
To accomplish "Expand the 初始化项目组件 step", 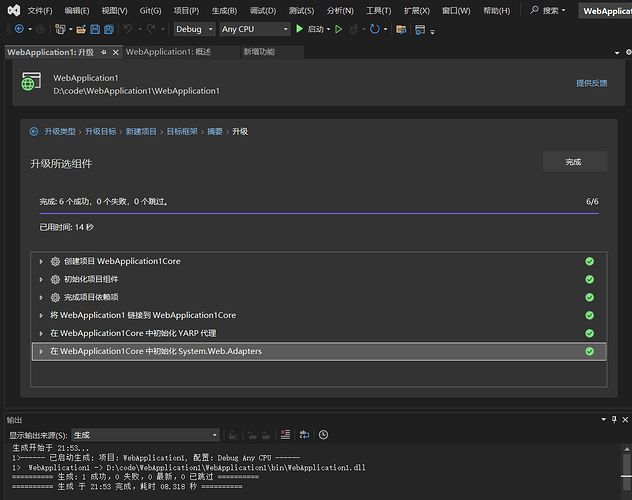I will coord(41,279).
